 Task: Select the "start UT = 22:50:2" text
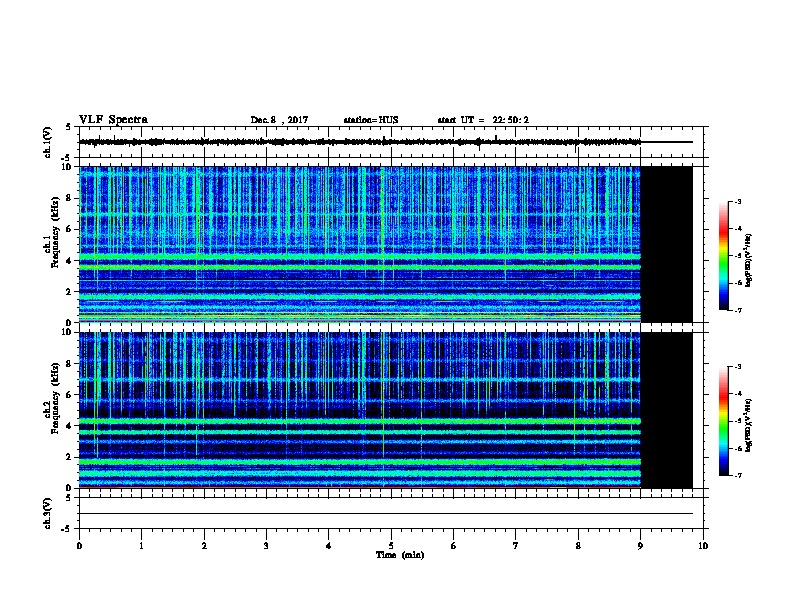(x=483, y=120)
